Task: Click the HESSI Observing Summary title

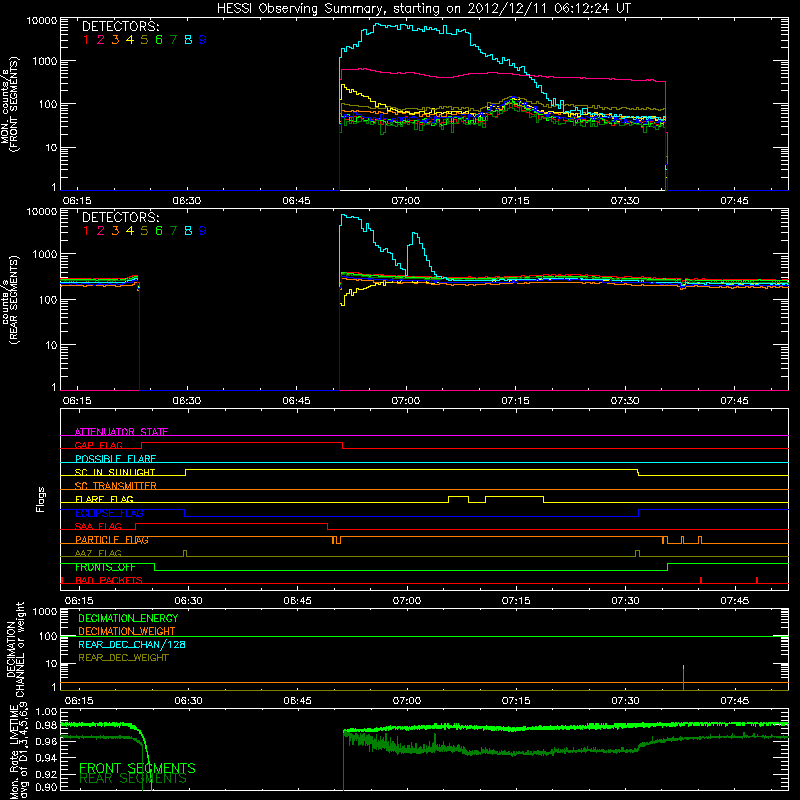Action: click(423, 9)
